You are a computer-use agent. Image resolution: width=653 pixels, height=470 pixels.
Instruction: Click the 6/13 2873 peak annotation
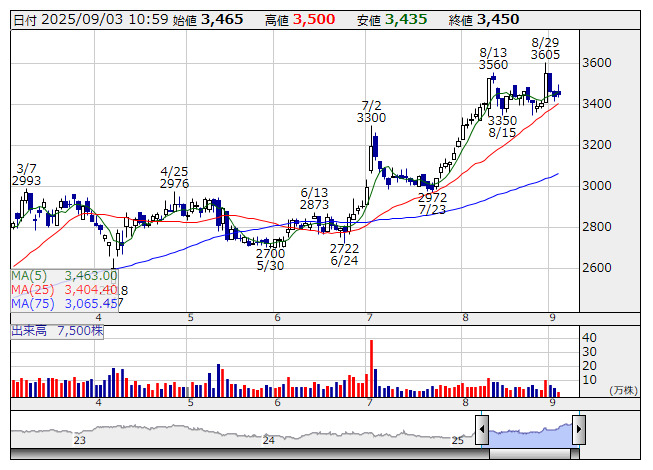coord(314,199)
